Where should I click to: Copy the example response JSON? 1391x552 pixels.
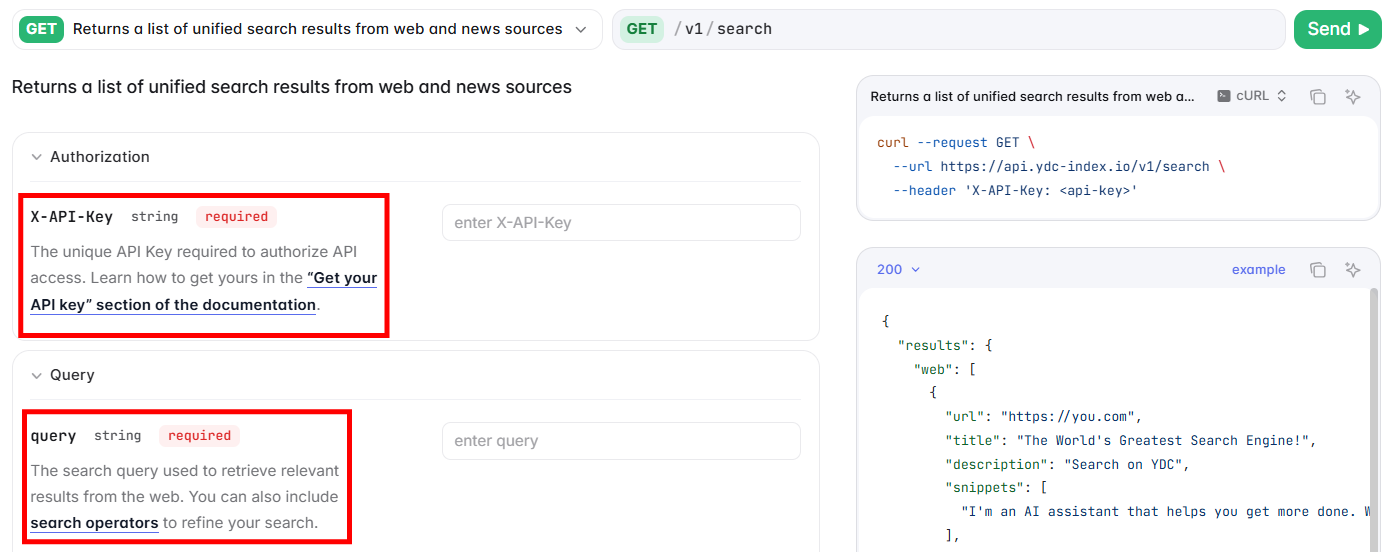pos(1318,270)
